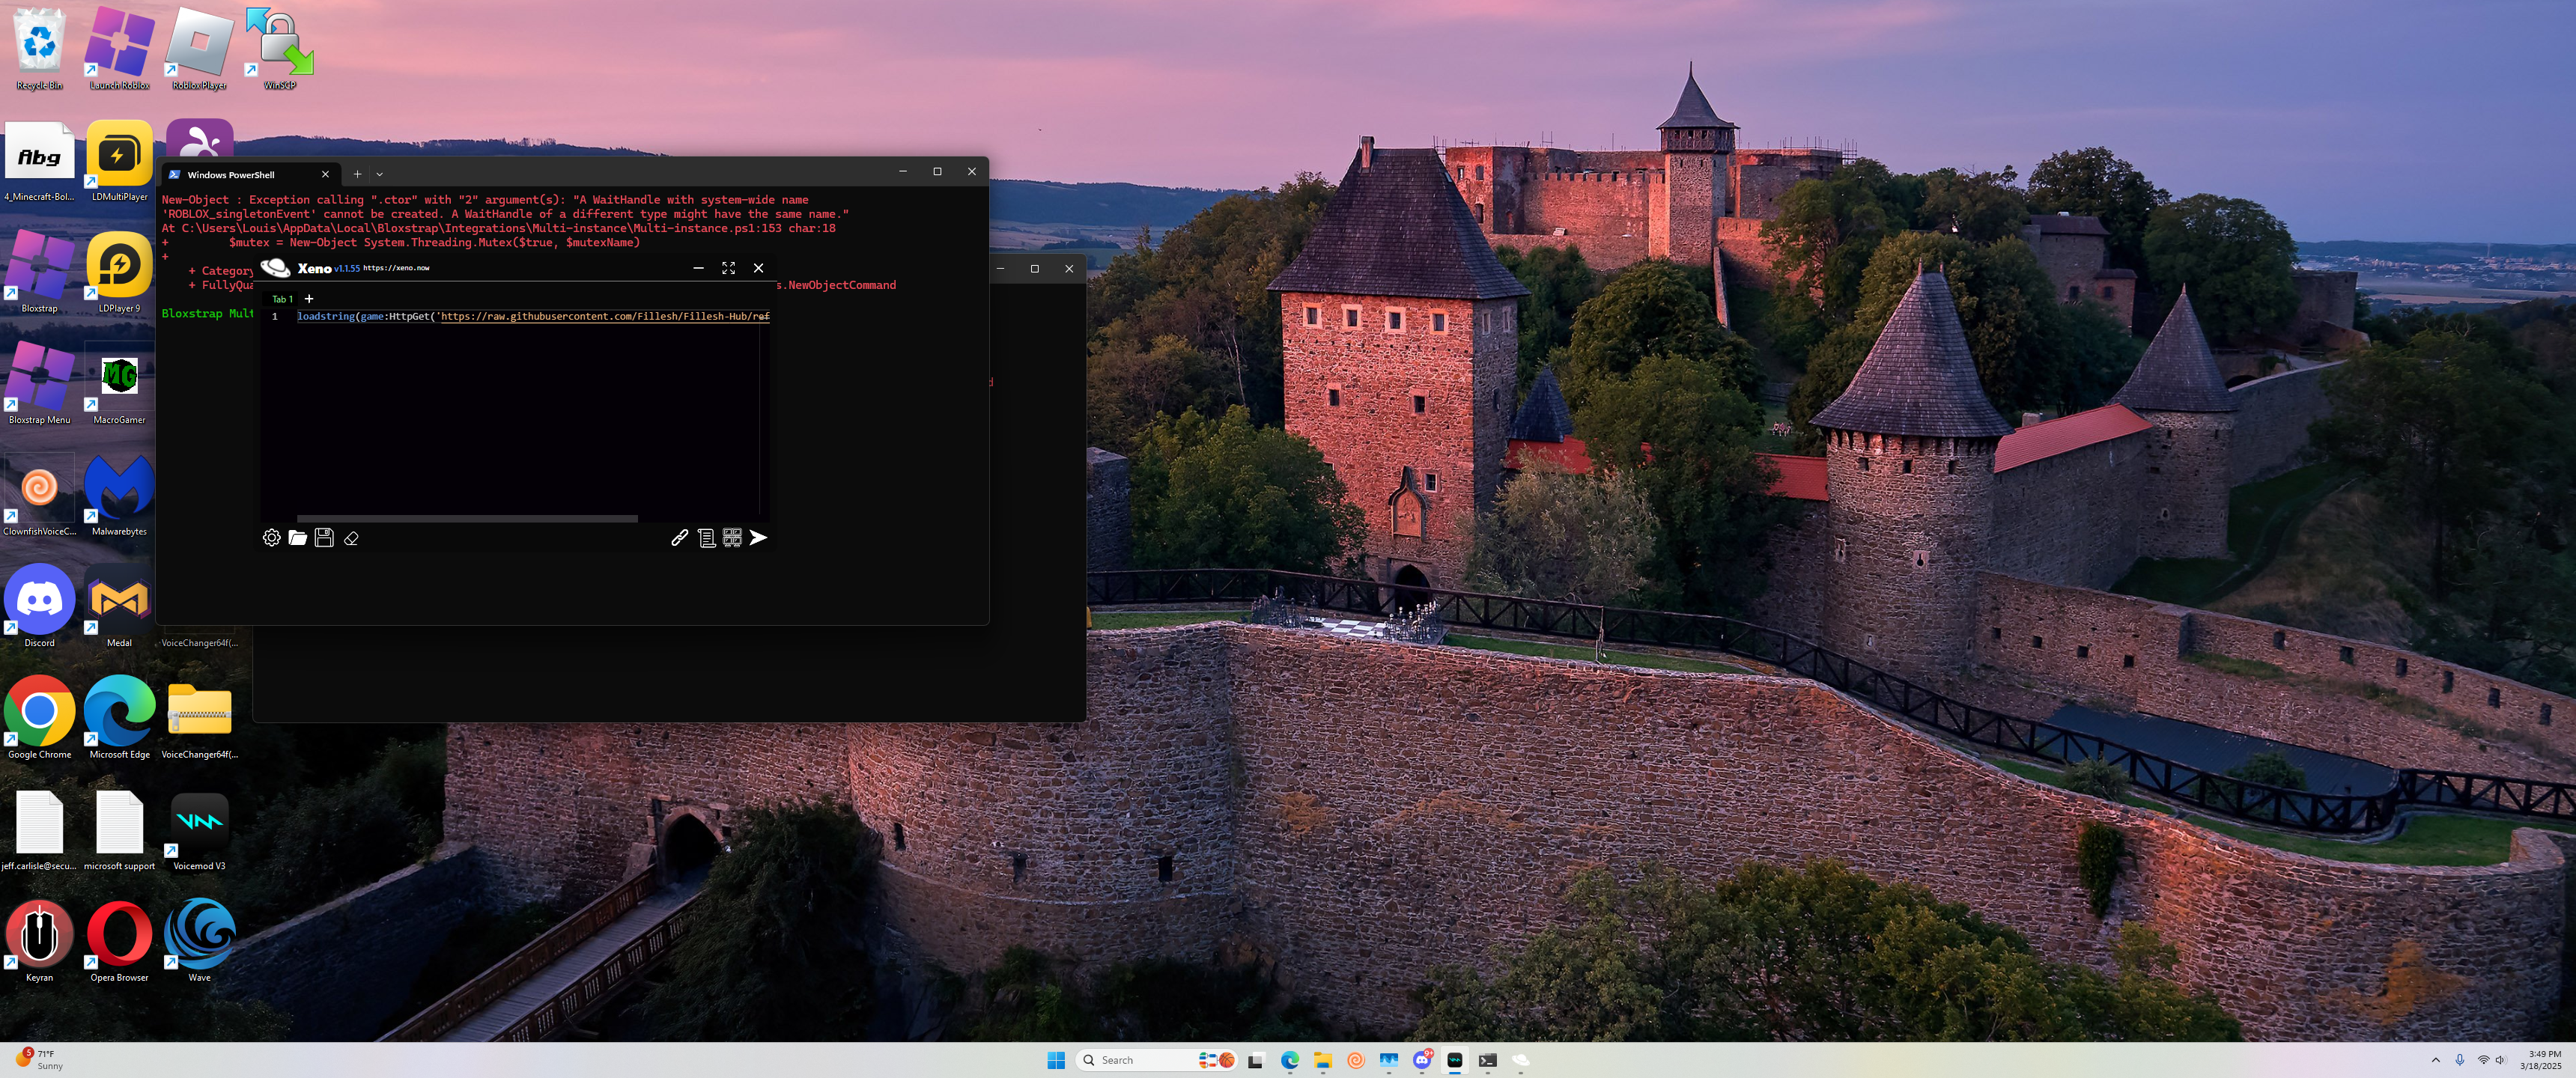Click the multi-monitor clients icon in Xeno
Screen dimensions: 2576x1078
pos(732,538)
